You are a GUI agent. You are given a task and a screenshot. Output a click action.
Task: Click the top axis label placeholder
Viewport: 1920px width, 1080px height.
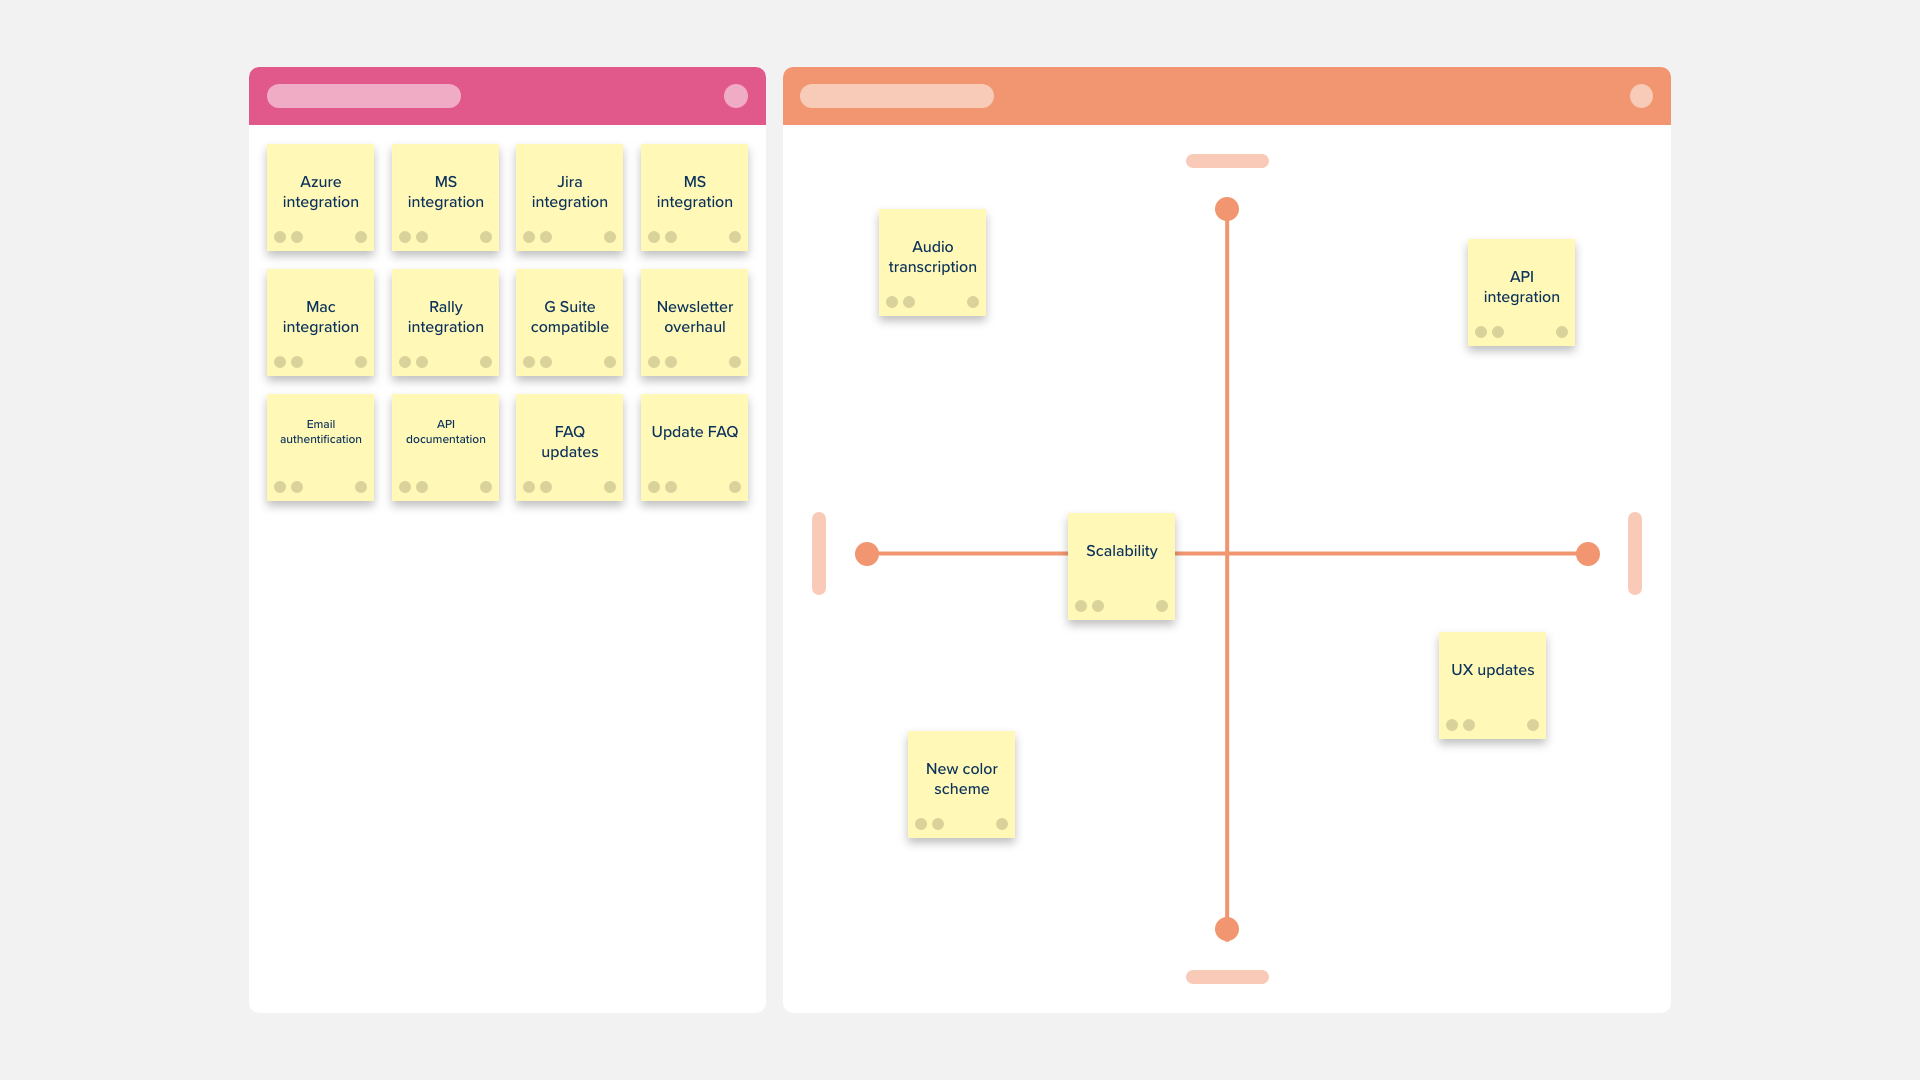pos(1227,161)
